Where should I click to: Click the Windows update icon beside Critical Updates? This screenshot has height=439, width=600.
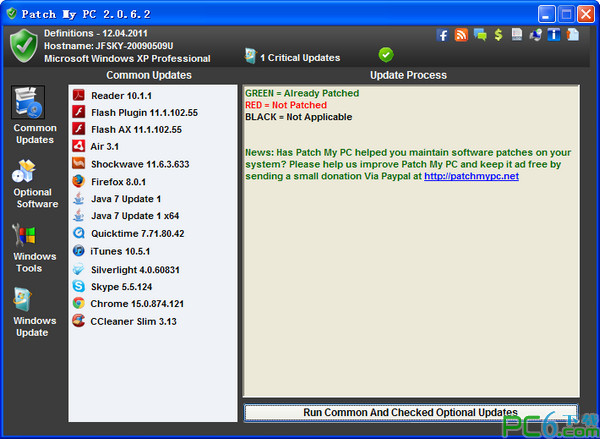coord(250,56)
